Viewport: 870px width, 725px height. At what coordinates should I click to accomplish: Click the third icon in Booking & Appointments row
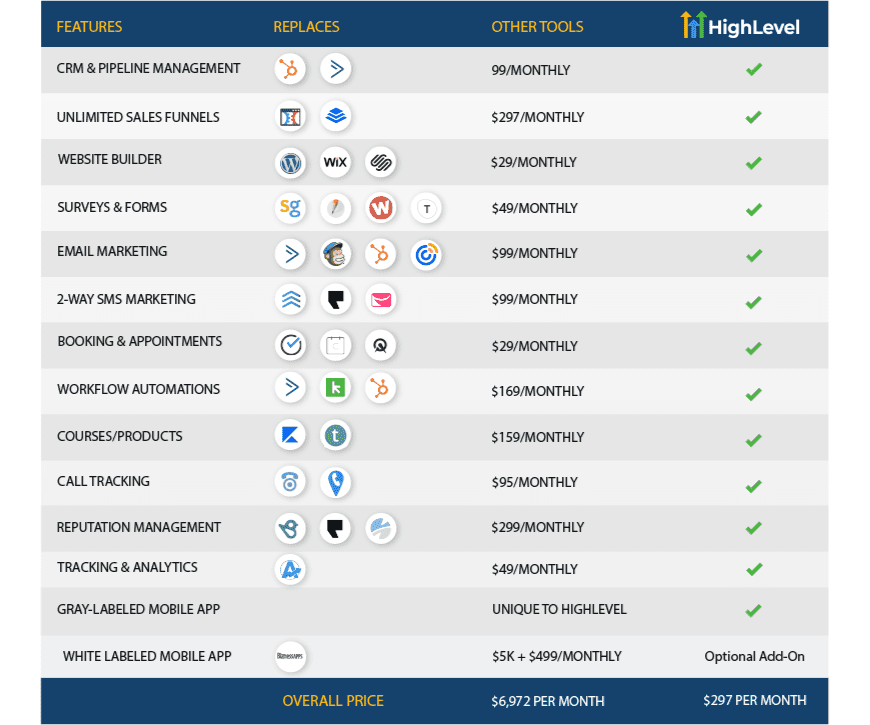tap(381, 346)
